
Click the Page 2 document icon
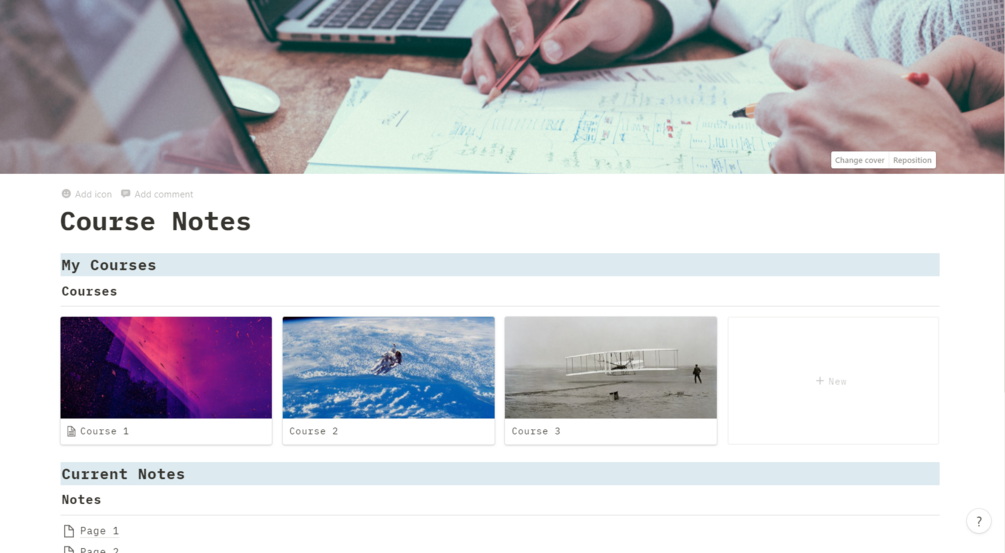click(69, 550)
